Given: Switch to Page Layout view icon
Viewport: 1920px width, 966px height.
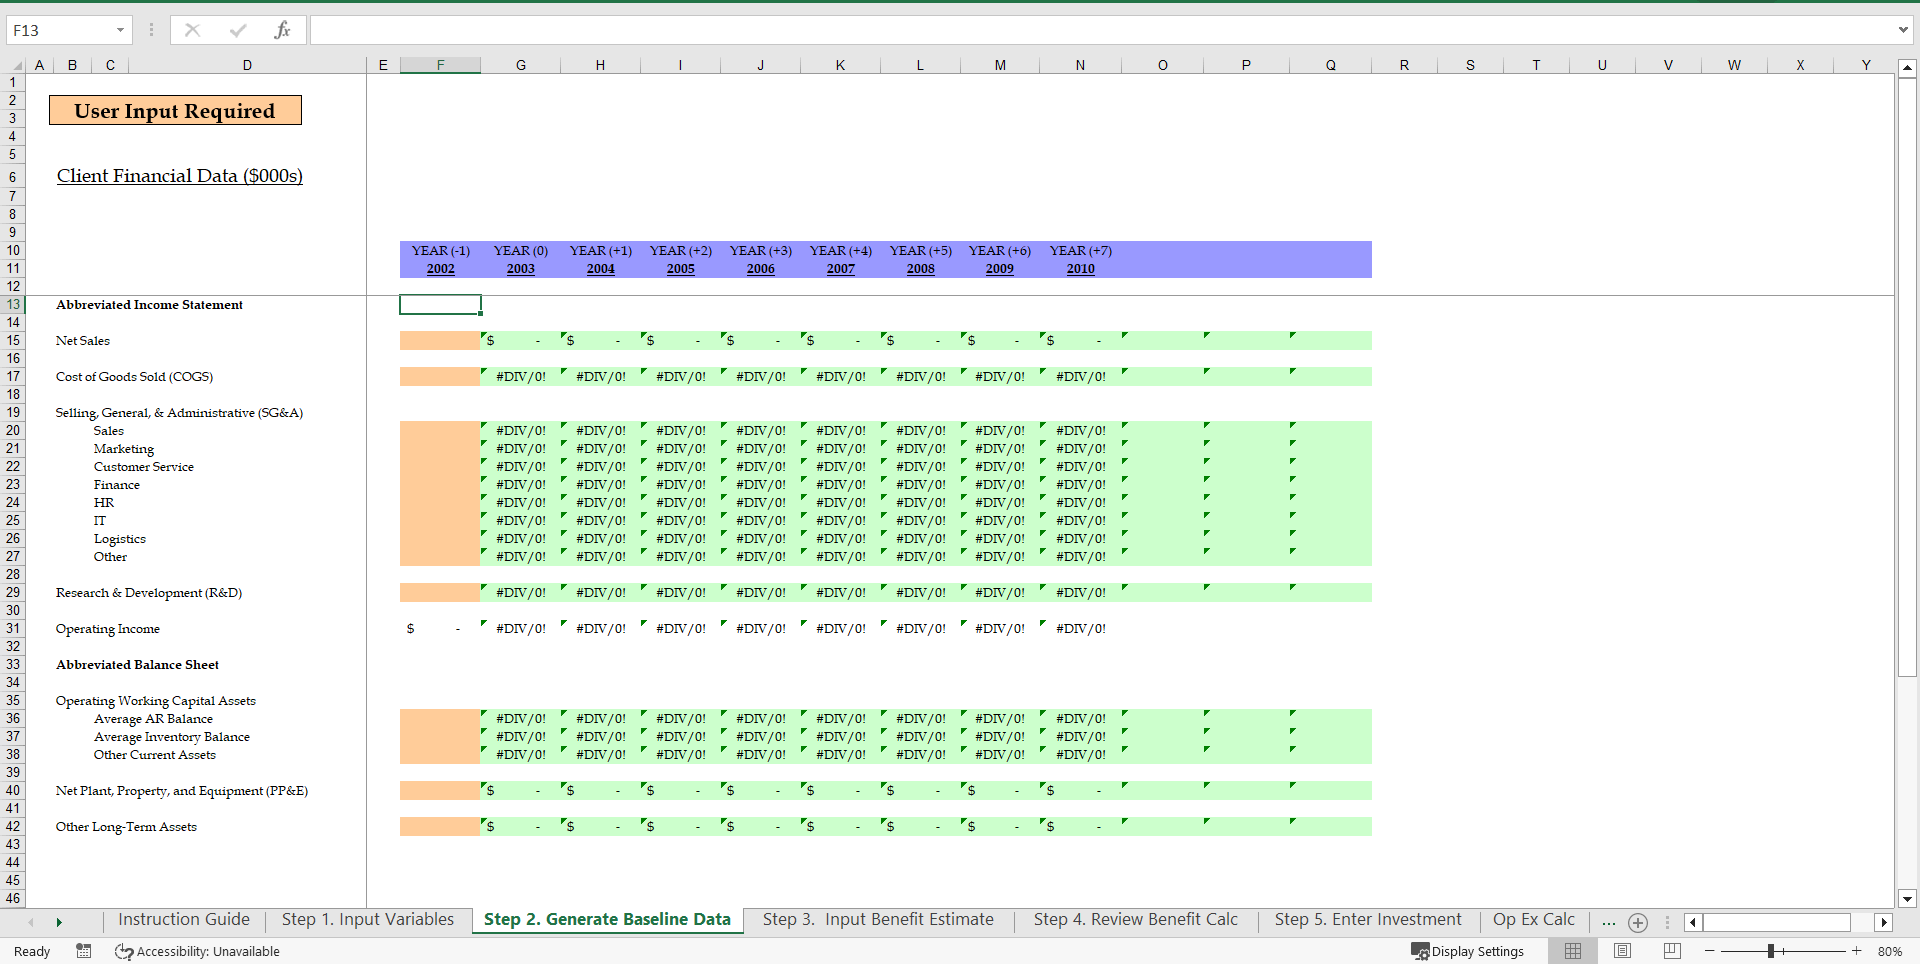Looking at the screenshot, I should coord(1620,951).
